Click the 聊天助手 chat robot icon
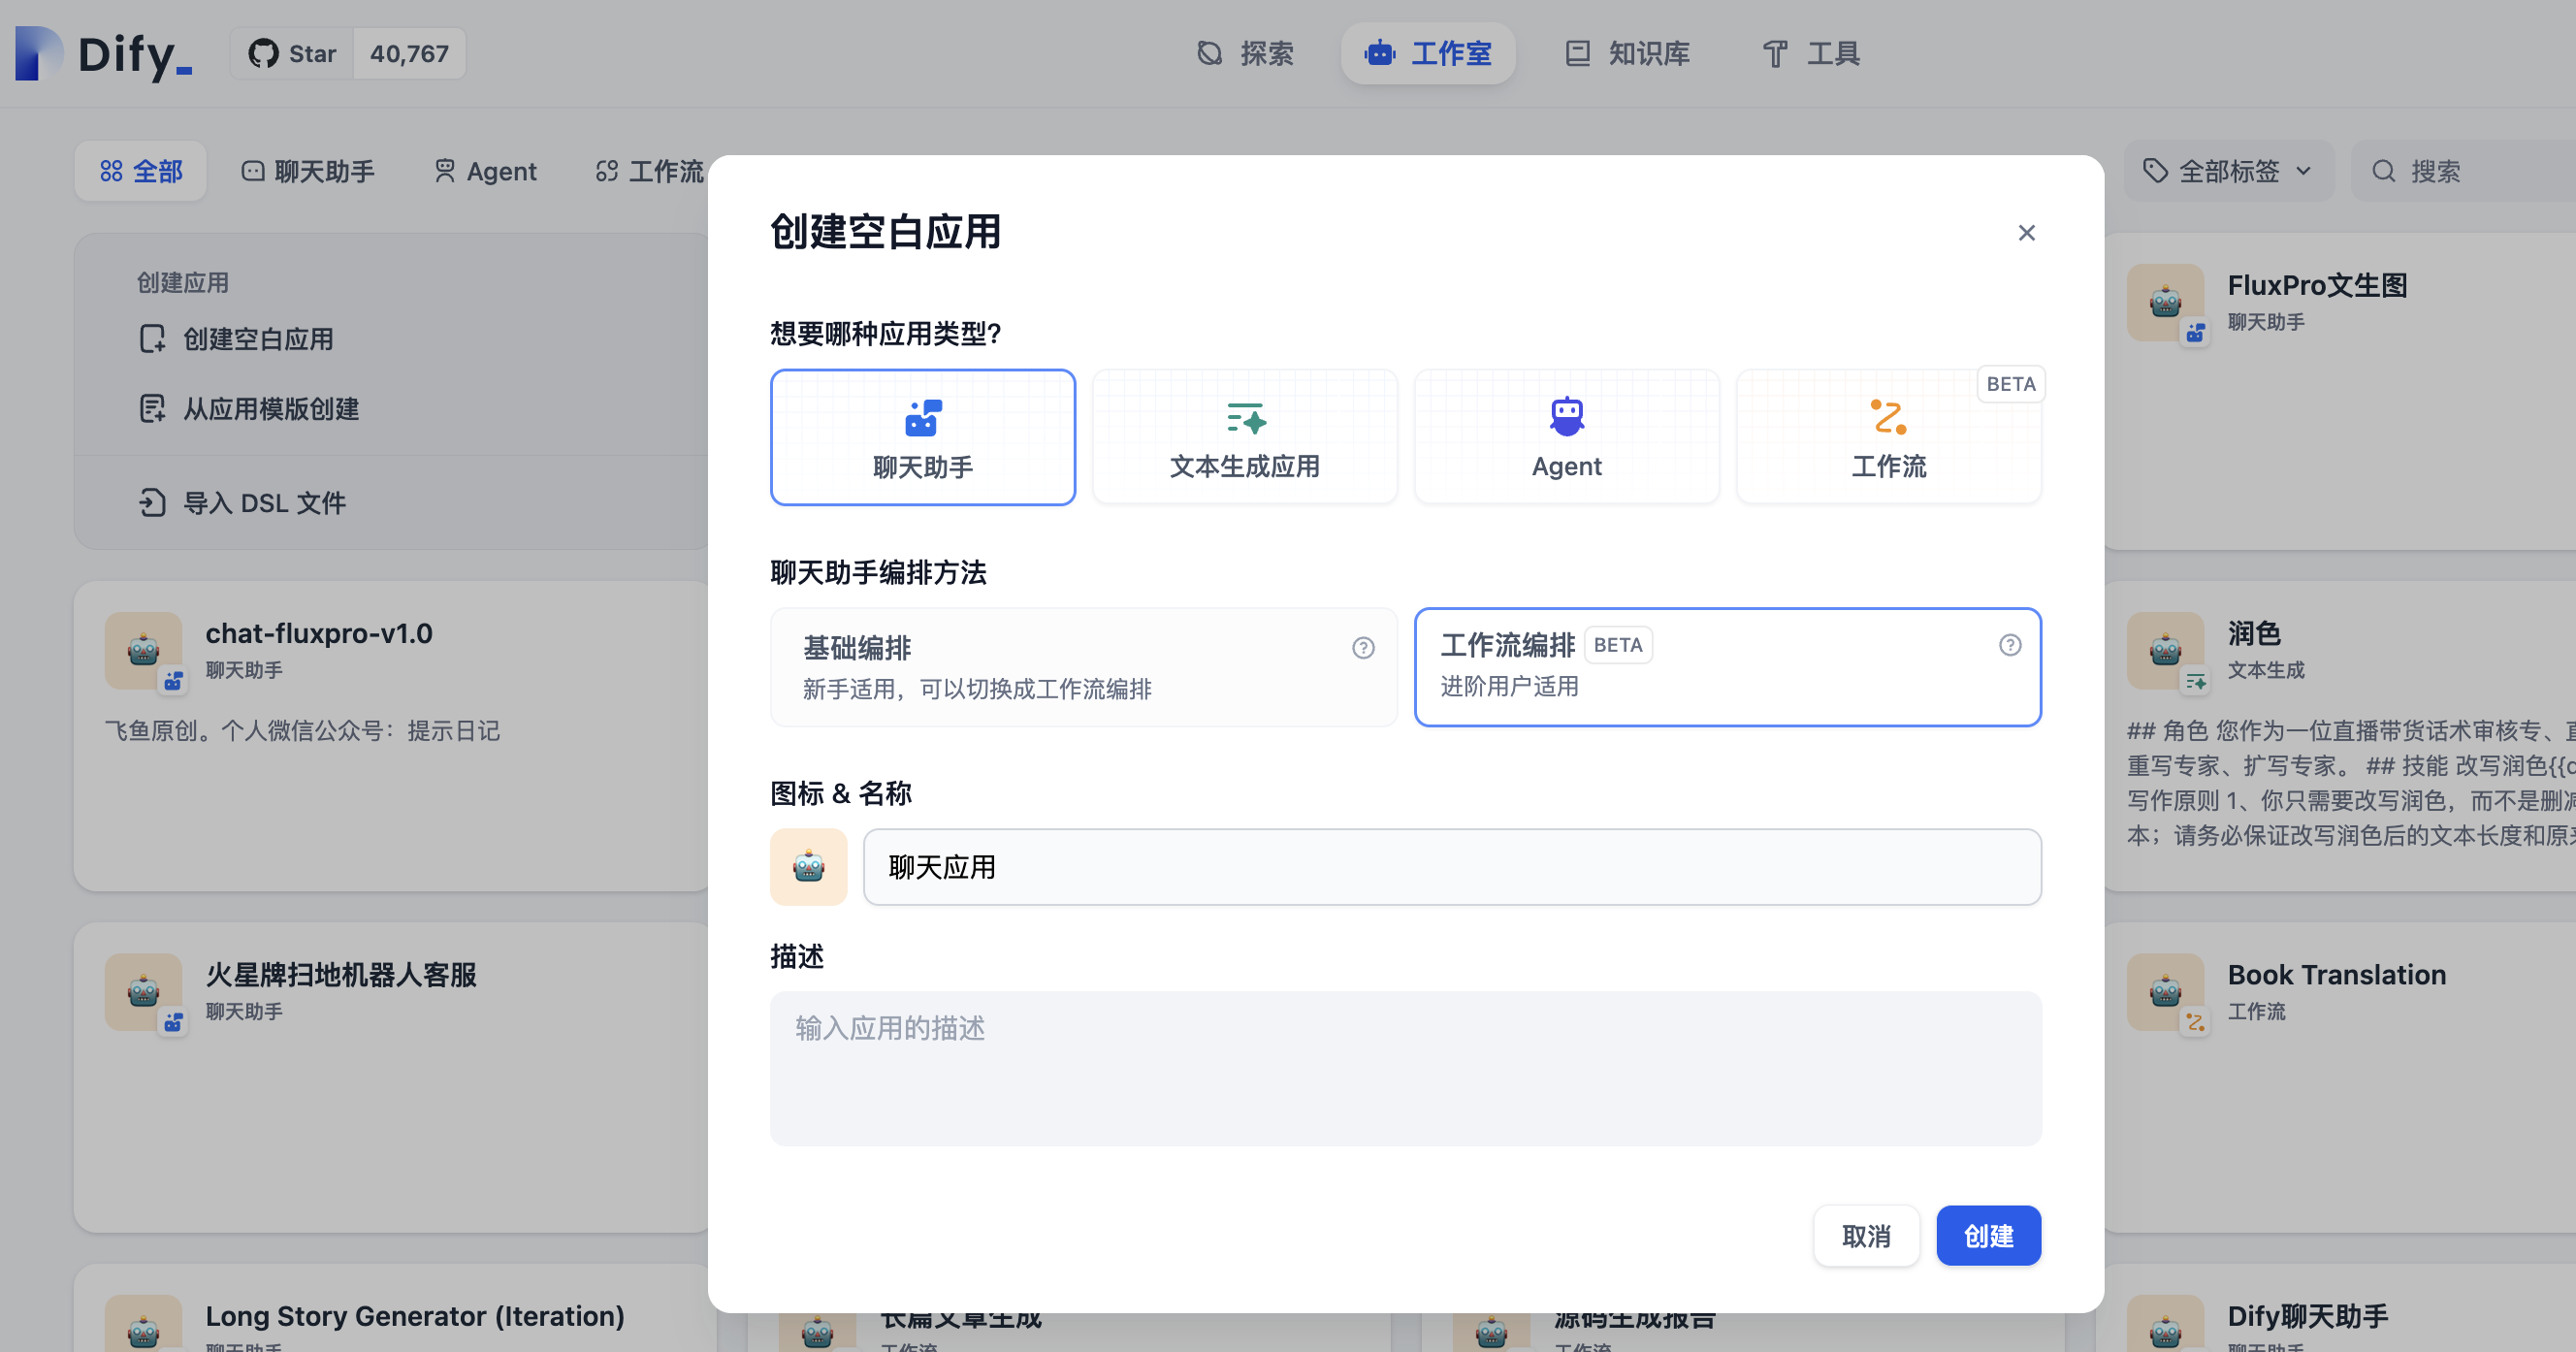Viewport: 2576px width, 1352px height. 922,418
